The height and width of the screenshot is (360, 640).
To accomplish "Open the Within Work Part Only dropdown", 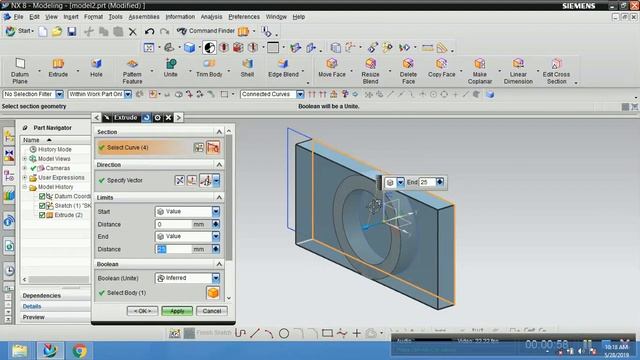I will click(x=128, y=94).
